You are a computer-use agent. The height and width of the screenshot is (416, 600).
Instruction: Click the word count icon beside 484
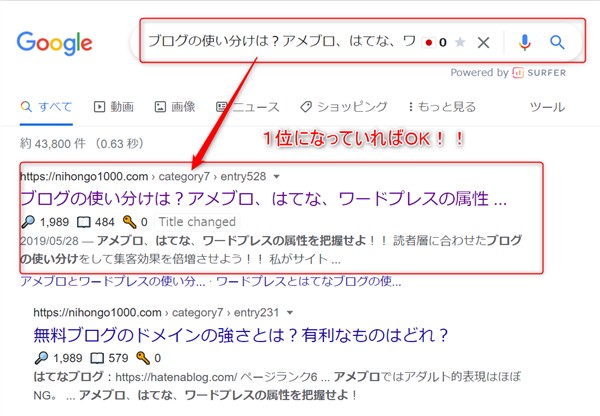click(84, 222)
